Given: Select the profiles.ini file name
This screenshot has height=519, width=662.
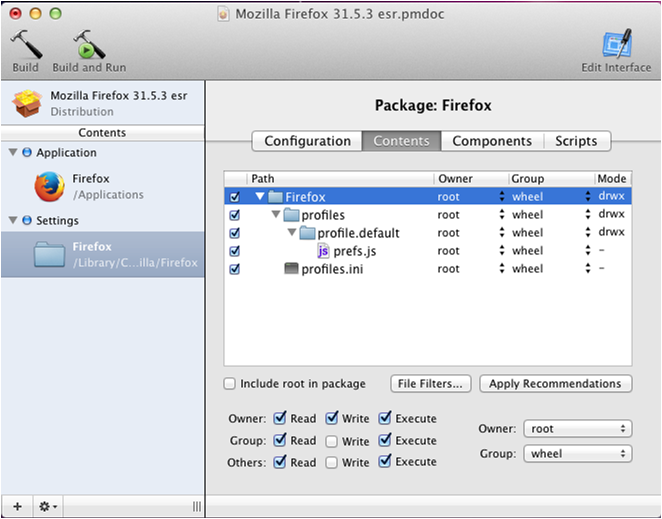Looking at the screenshot, I should tap(332, 269).
